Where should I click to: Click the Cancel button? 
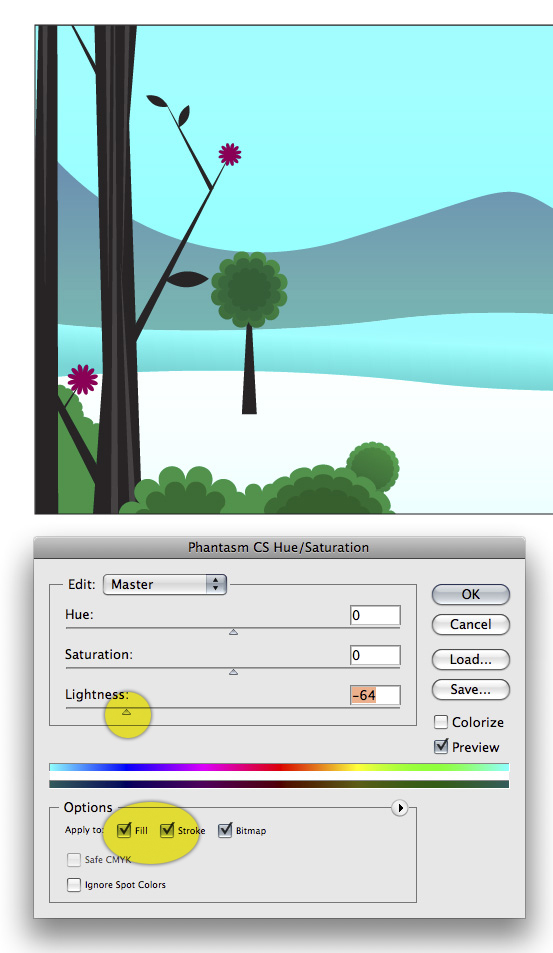pyautogui.click(x=470, y=624)
